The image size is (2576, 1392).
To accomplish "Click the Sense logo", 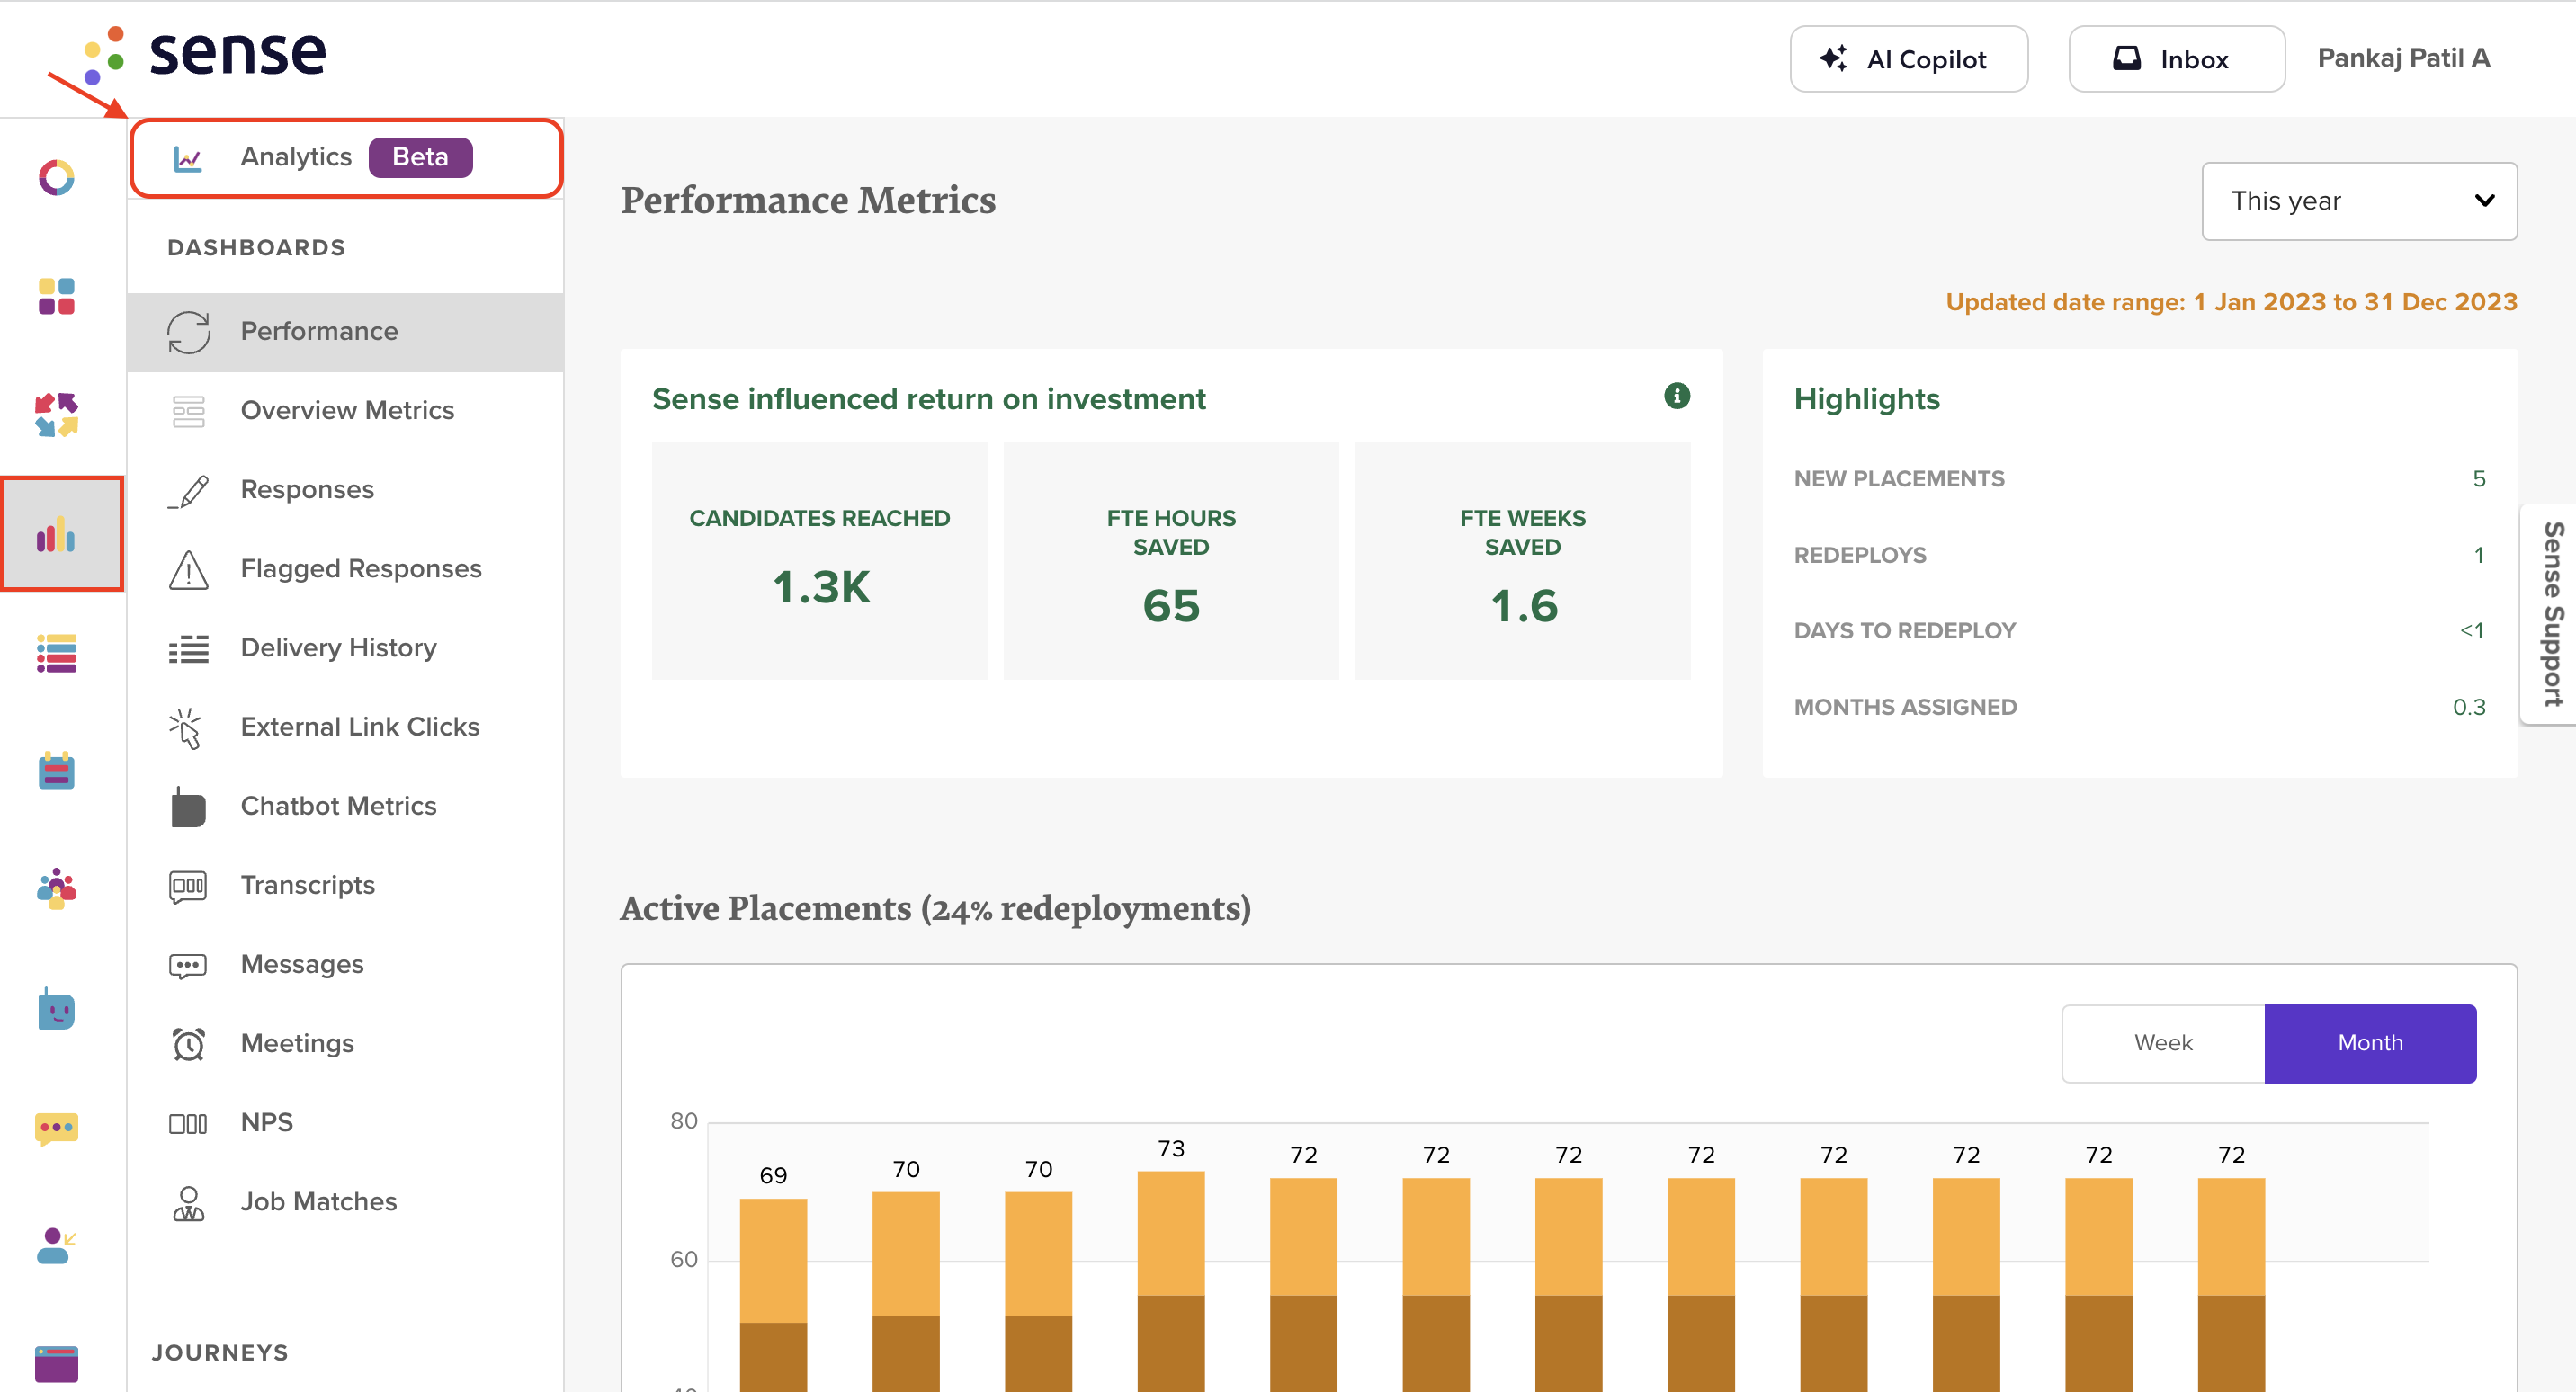I will click(205, 55).
